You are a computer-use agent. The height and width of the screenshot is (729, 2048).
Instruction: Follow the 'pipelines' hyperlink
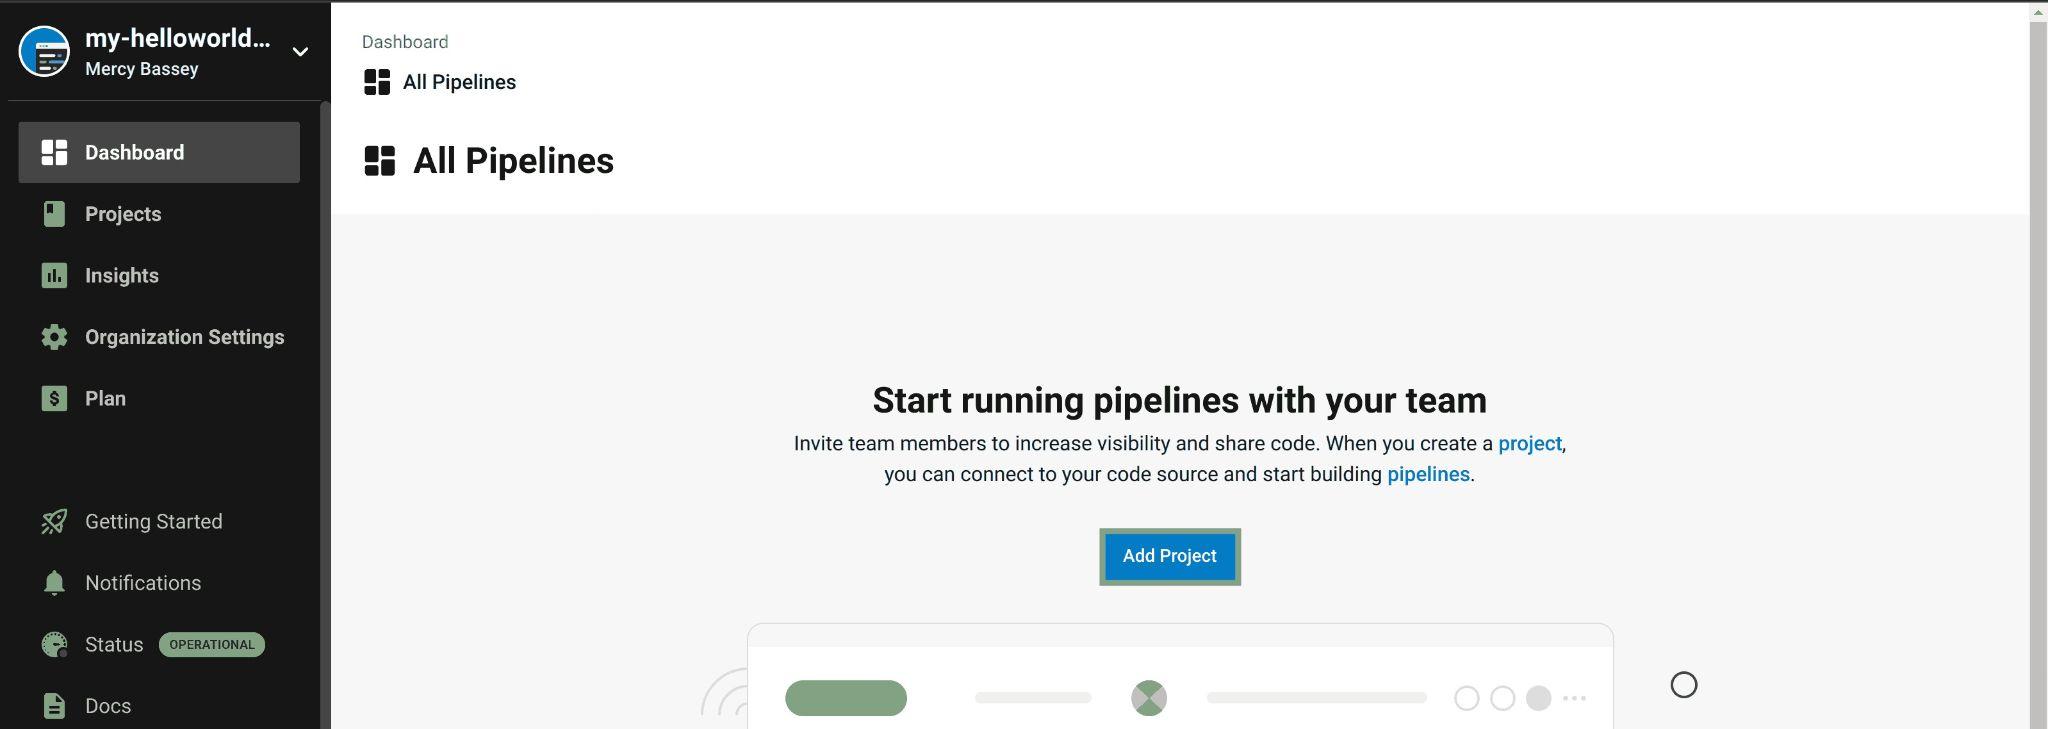[1428, 474]
